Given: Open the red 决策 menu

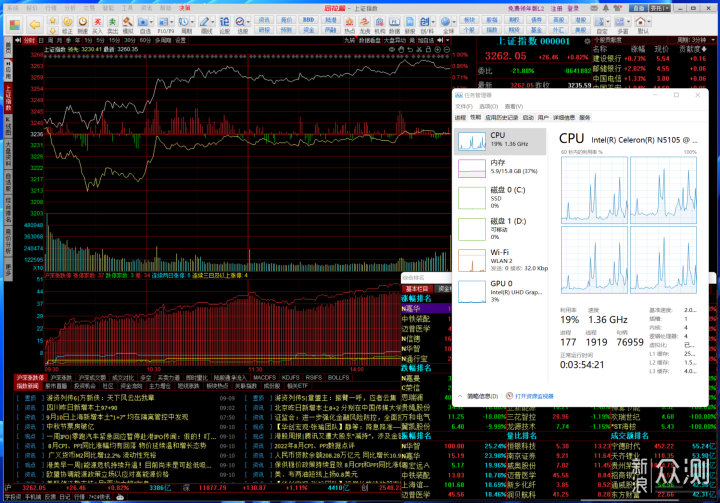Looking at the screenshot, I should point(184,8).
